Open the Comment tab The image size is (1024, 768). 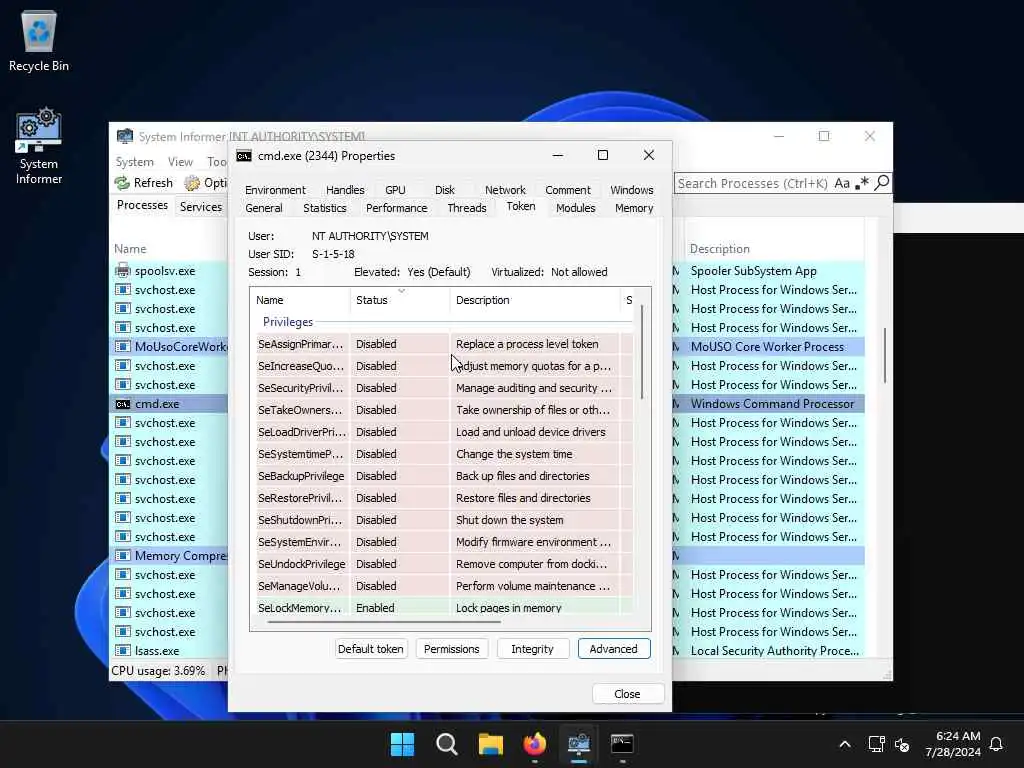tap(568, 190)
